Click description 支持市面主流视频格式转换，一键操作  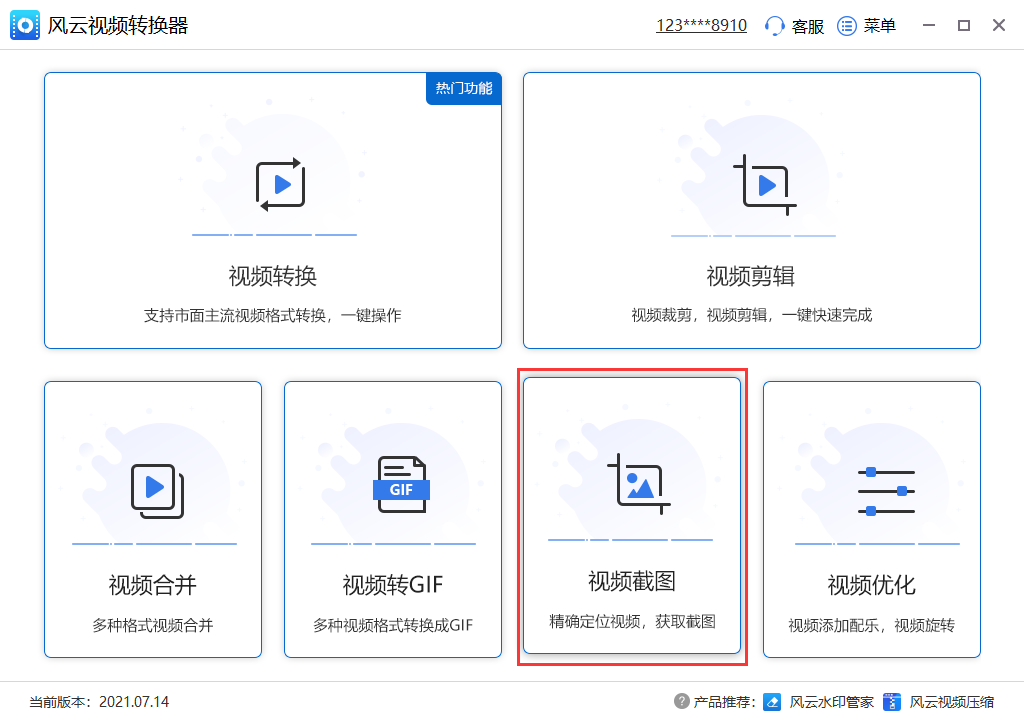[272, 316]
